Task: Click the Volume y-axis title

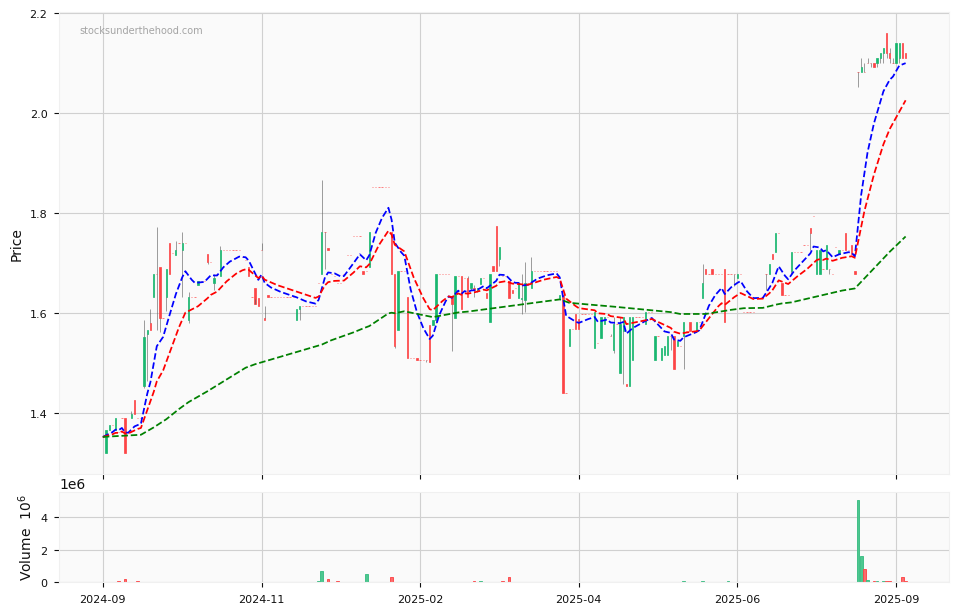Action: pyautogui.click(x=24, y=538)
